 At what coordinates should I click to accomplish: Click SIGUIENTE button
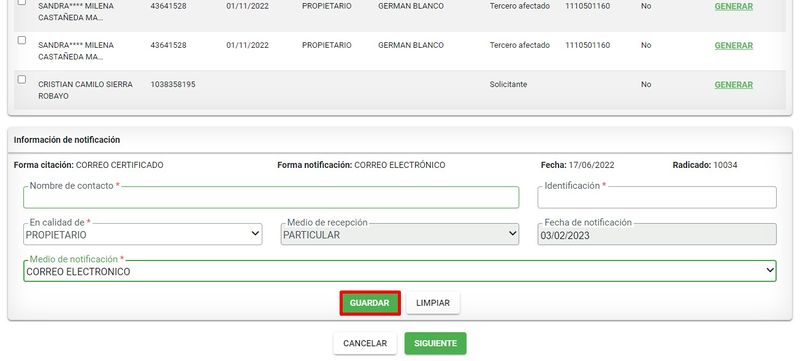point(435,344)
